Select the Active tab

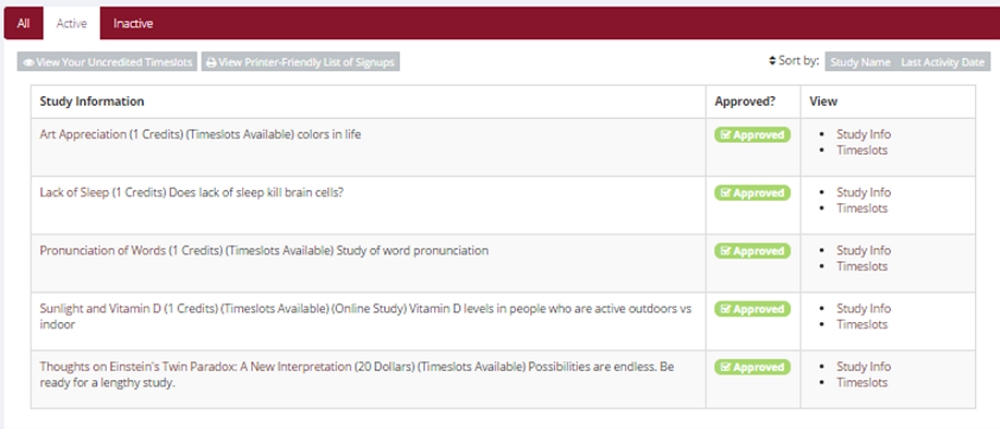click(x=71, y=24)
